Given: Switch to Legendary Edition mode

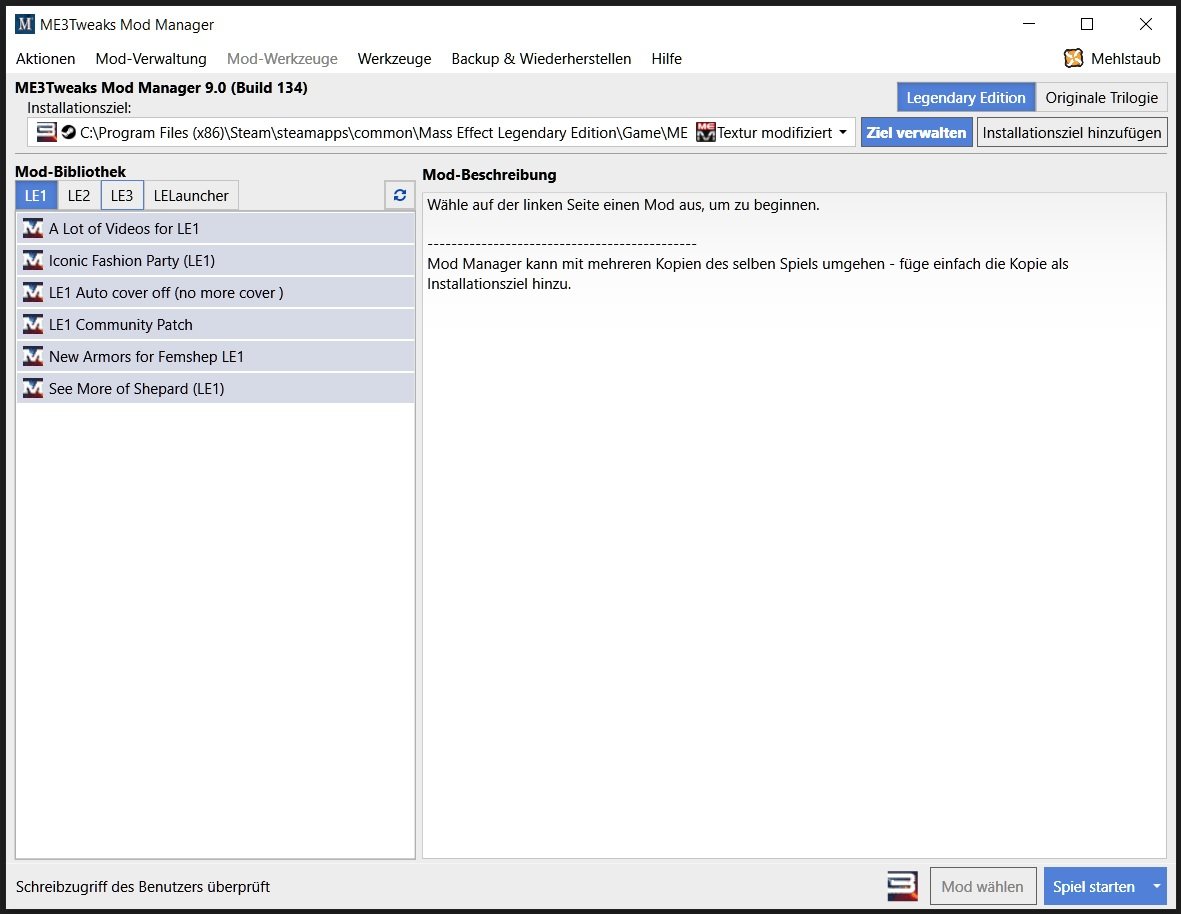Looking at the screenshot, I should pos(966,98).
